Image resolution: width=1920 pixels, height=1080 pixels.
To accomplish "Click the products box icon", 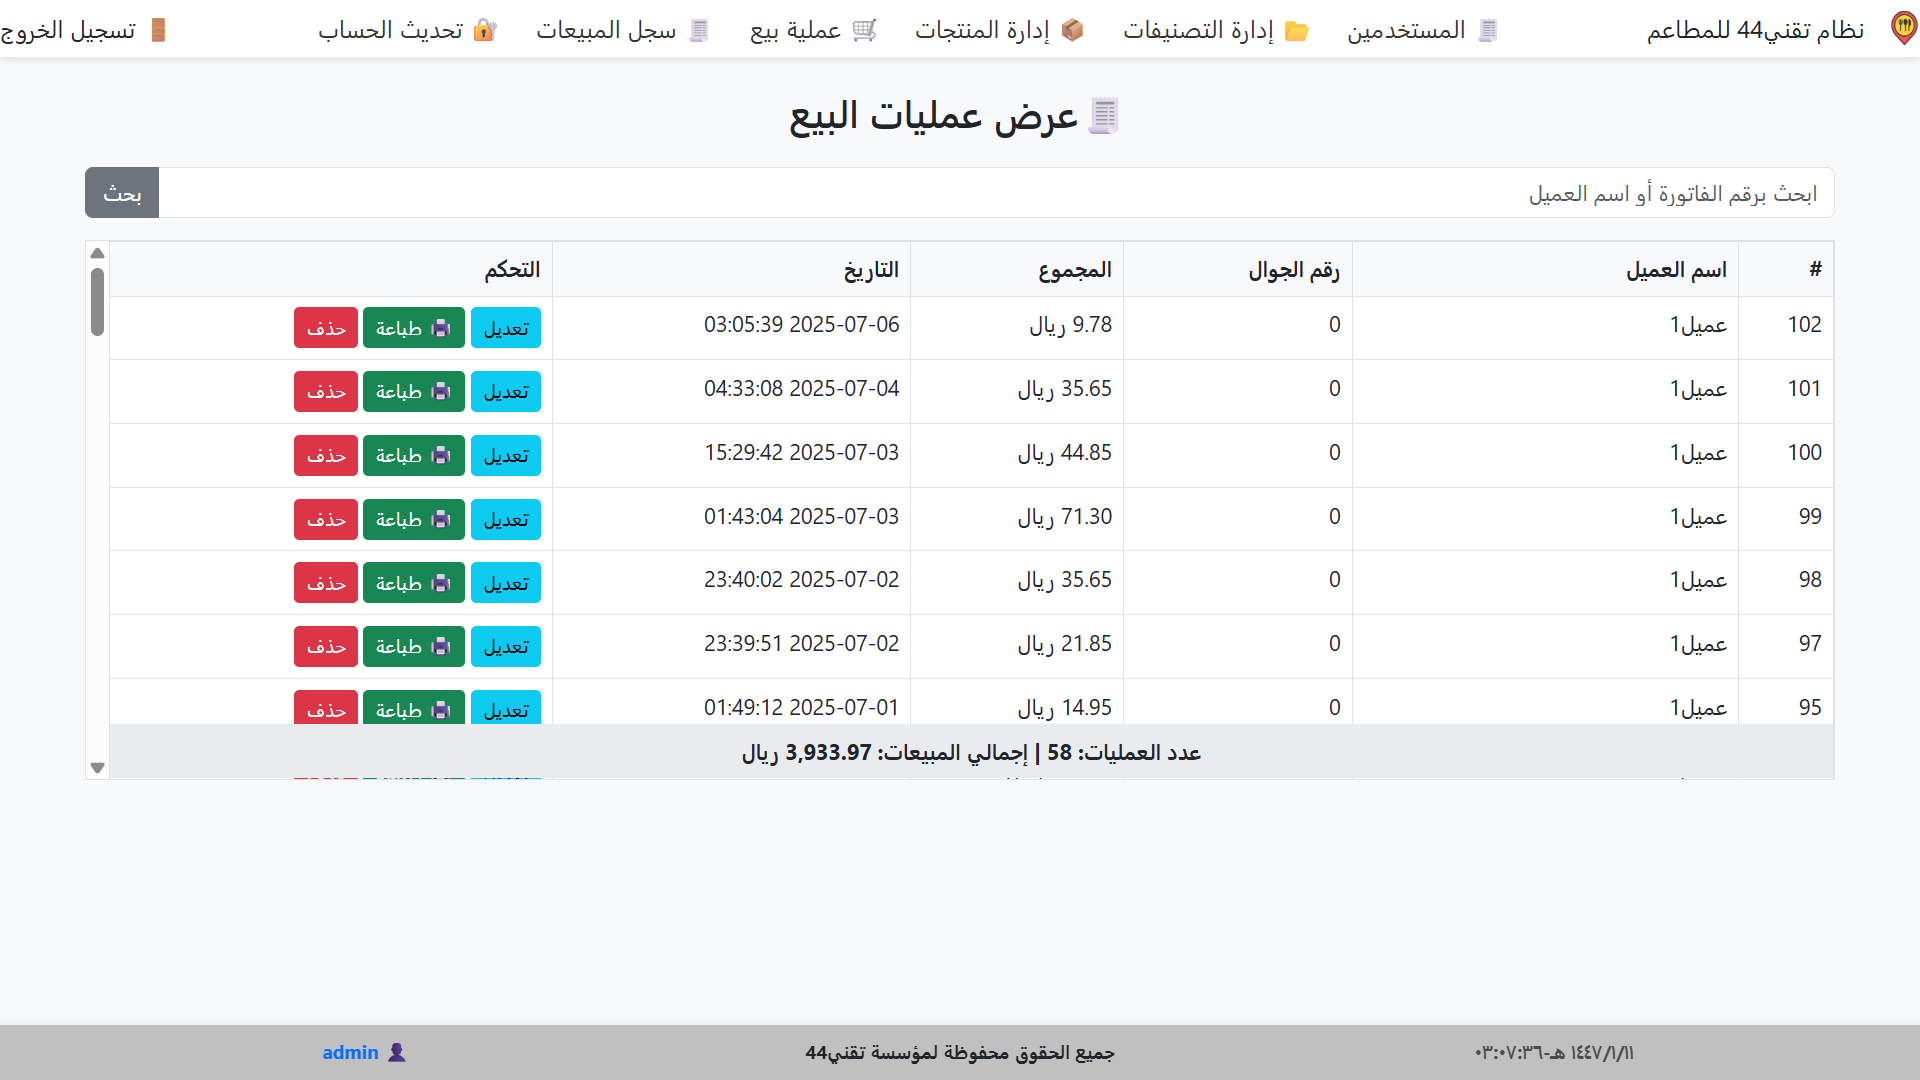I will click(x=1073, y=30).
